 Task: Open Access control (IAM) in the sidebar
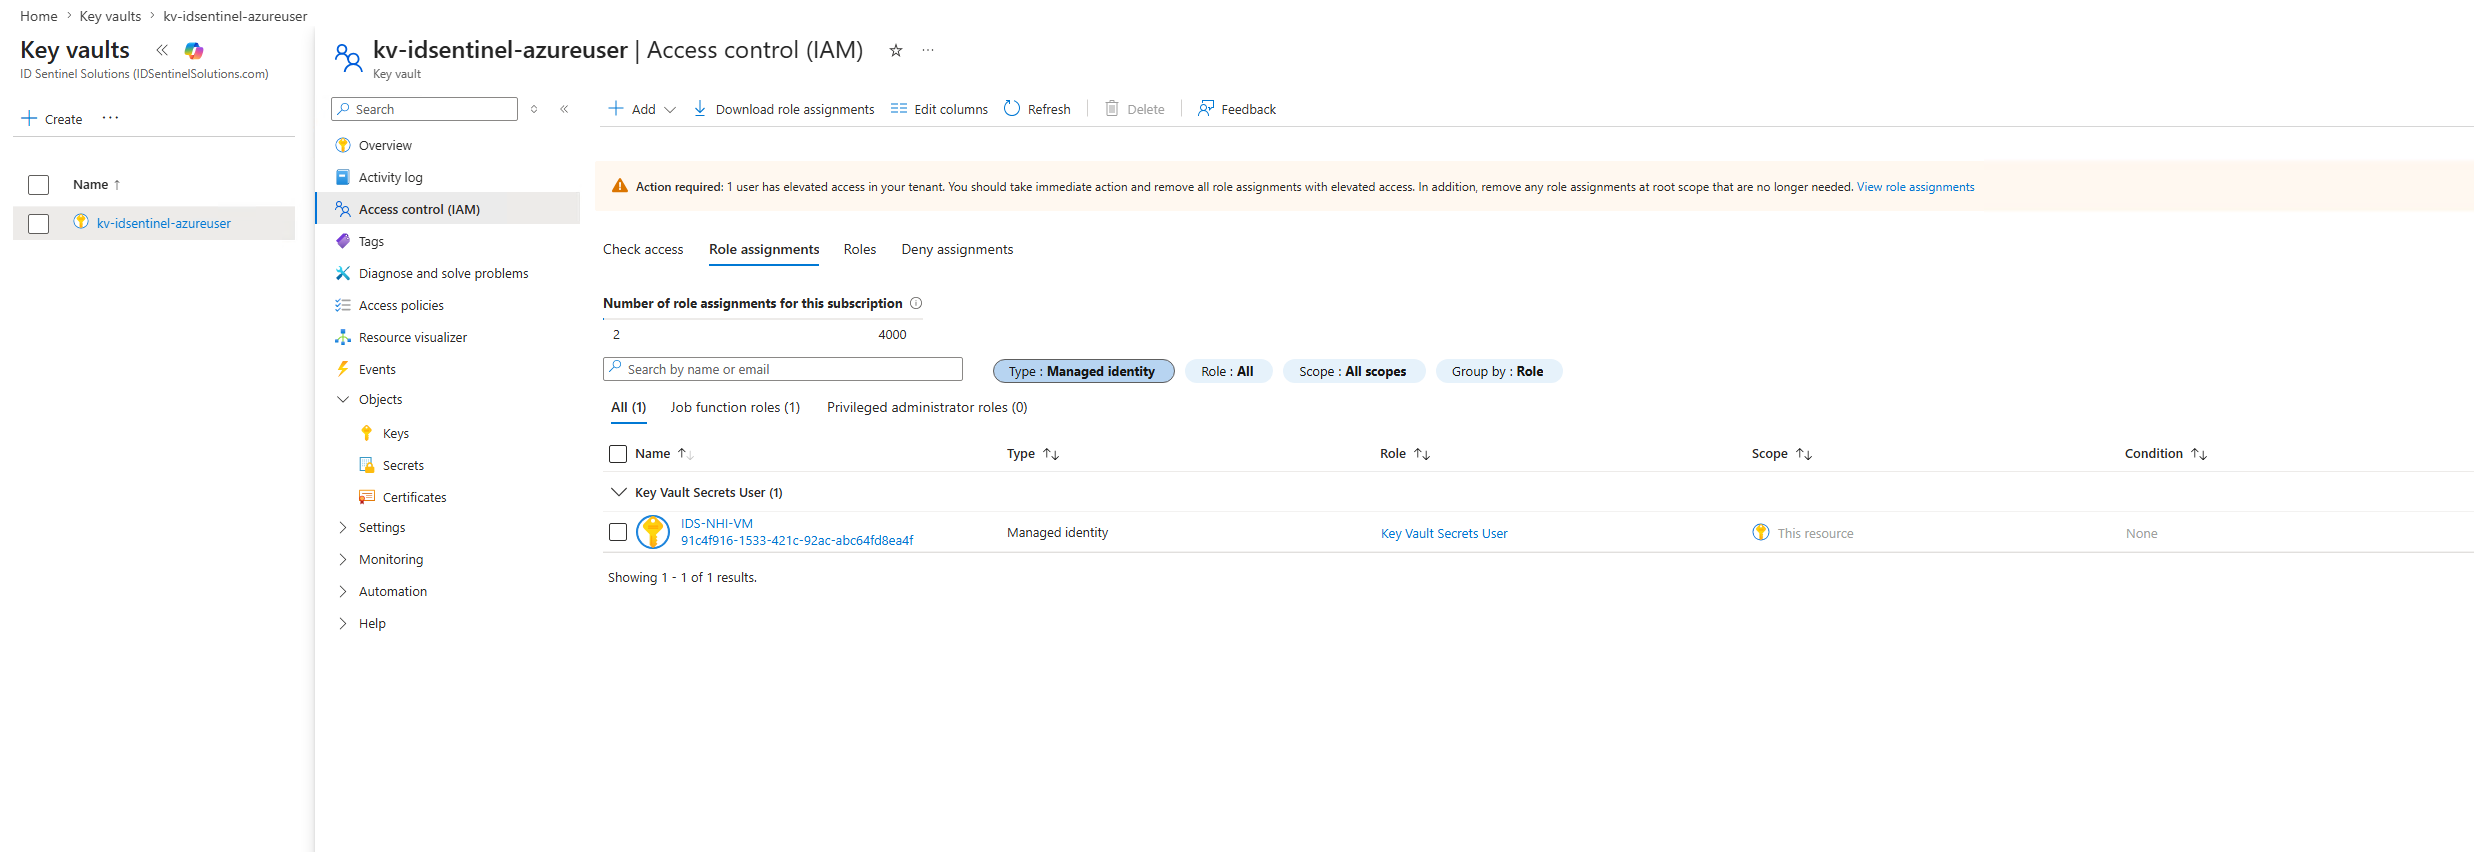coord(448,209)
